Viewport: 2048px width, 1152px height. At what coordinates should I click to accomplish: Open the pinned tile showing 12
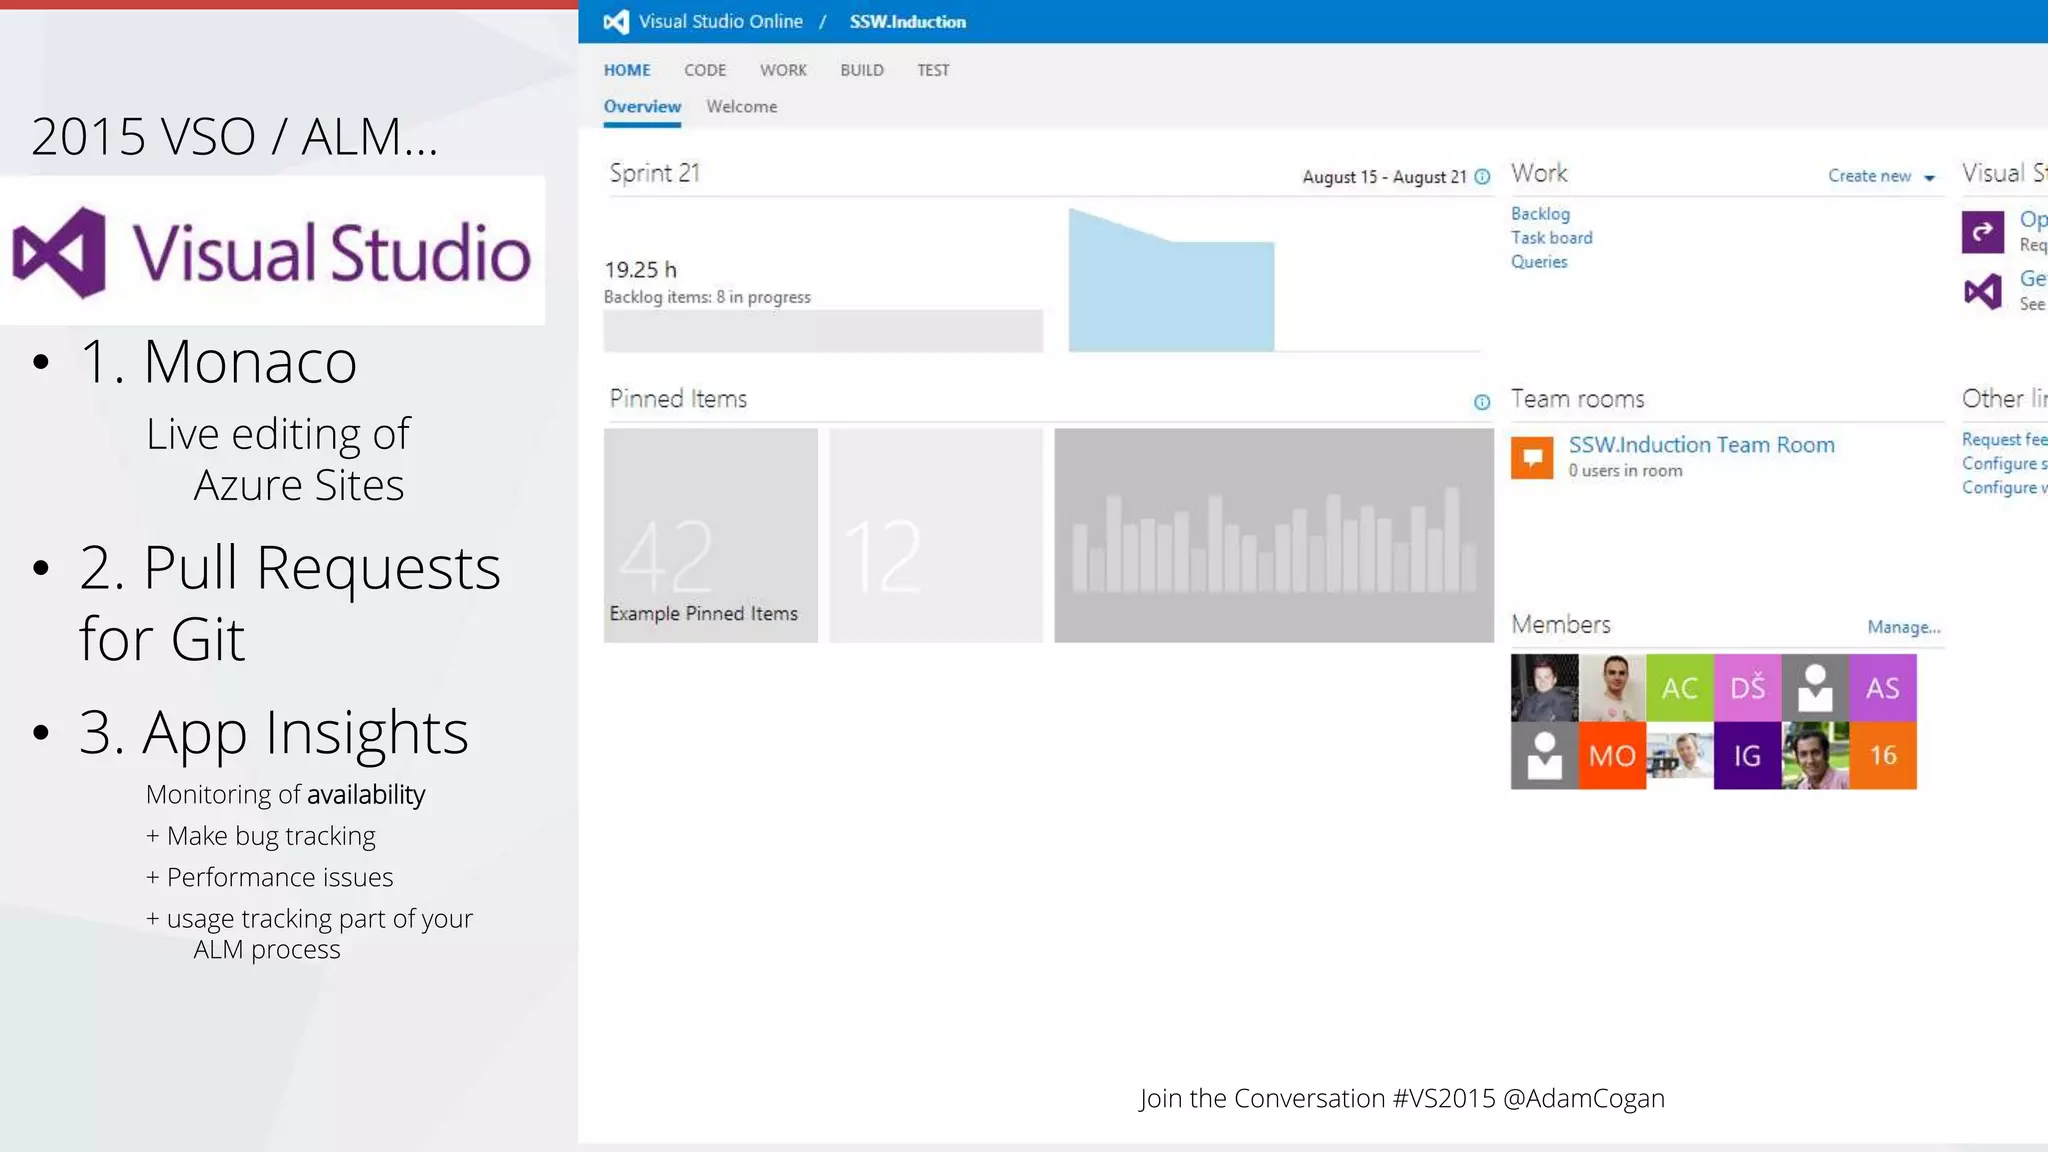[x=935, y=535]
